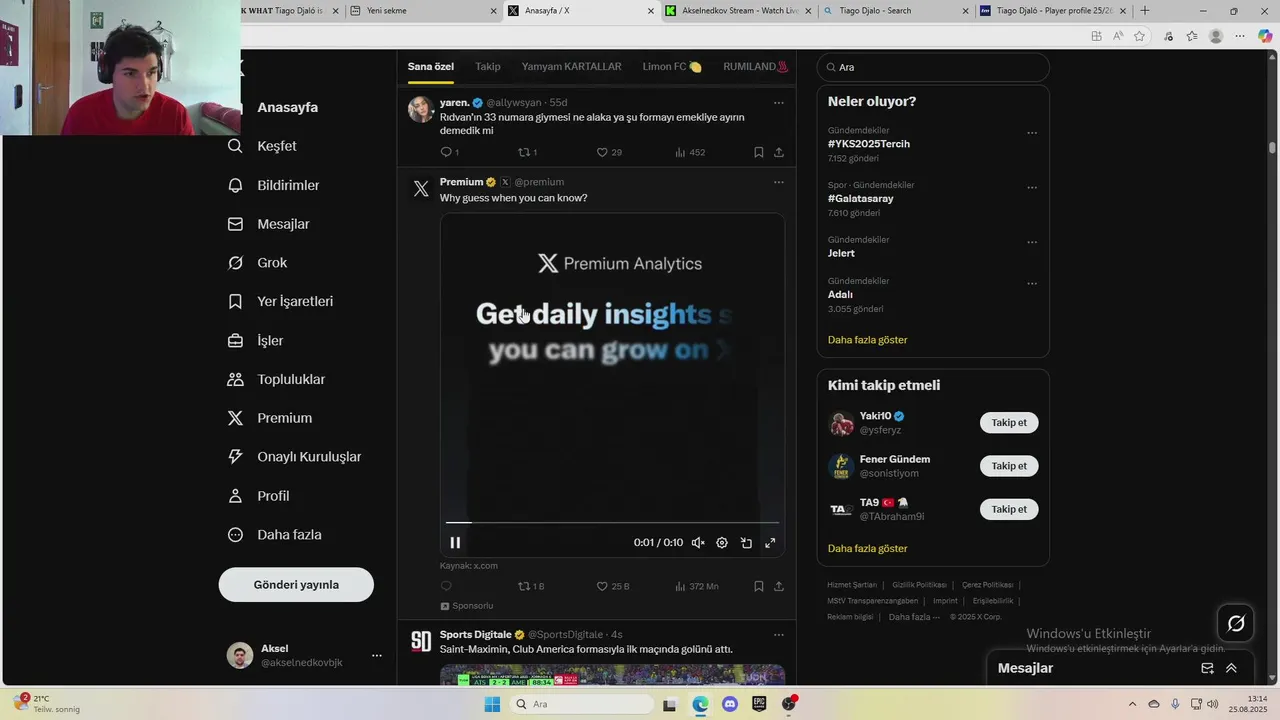Open options for #Galatasaray trend
The width and height of the screenshot is (1280, 720).
pos(1032,188)
